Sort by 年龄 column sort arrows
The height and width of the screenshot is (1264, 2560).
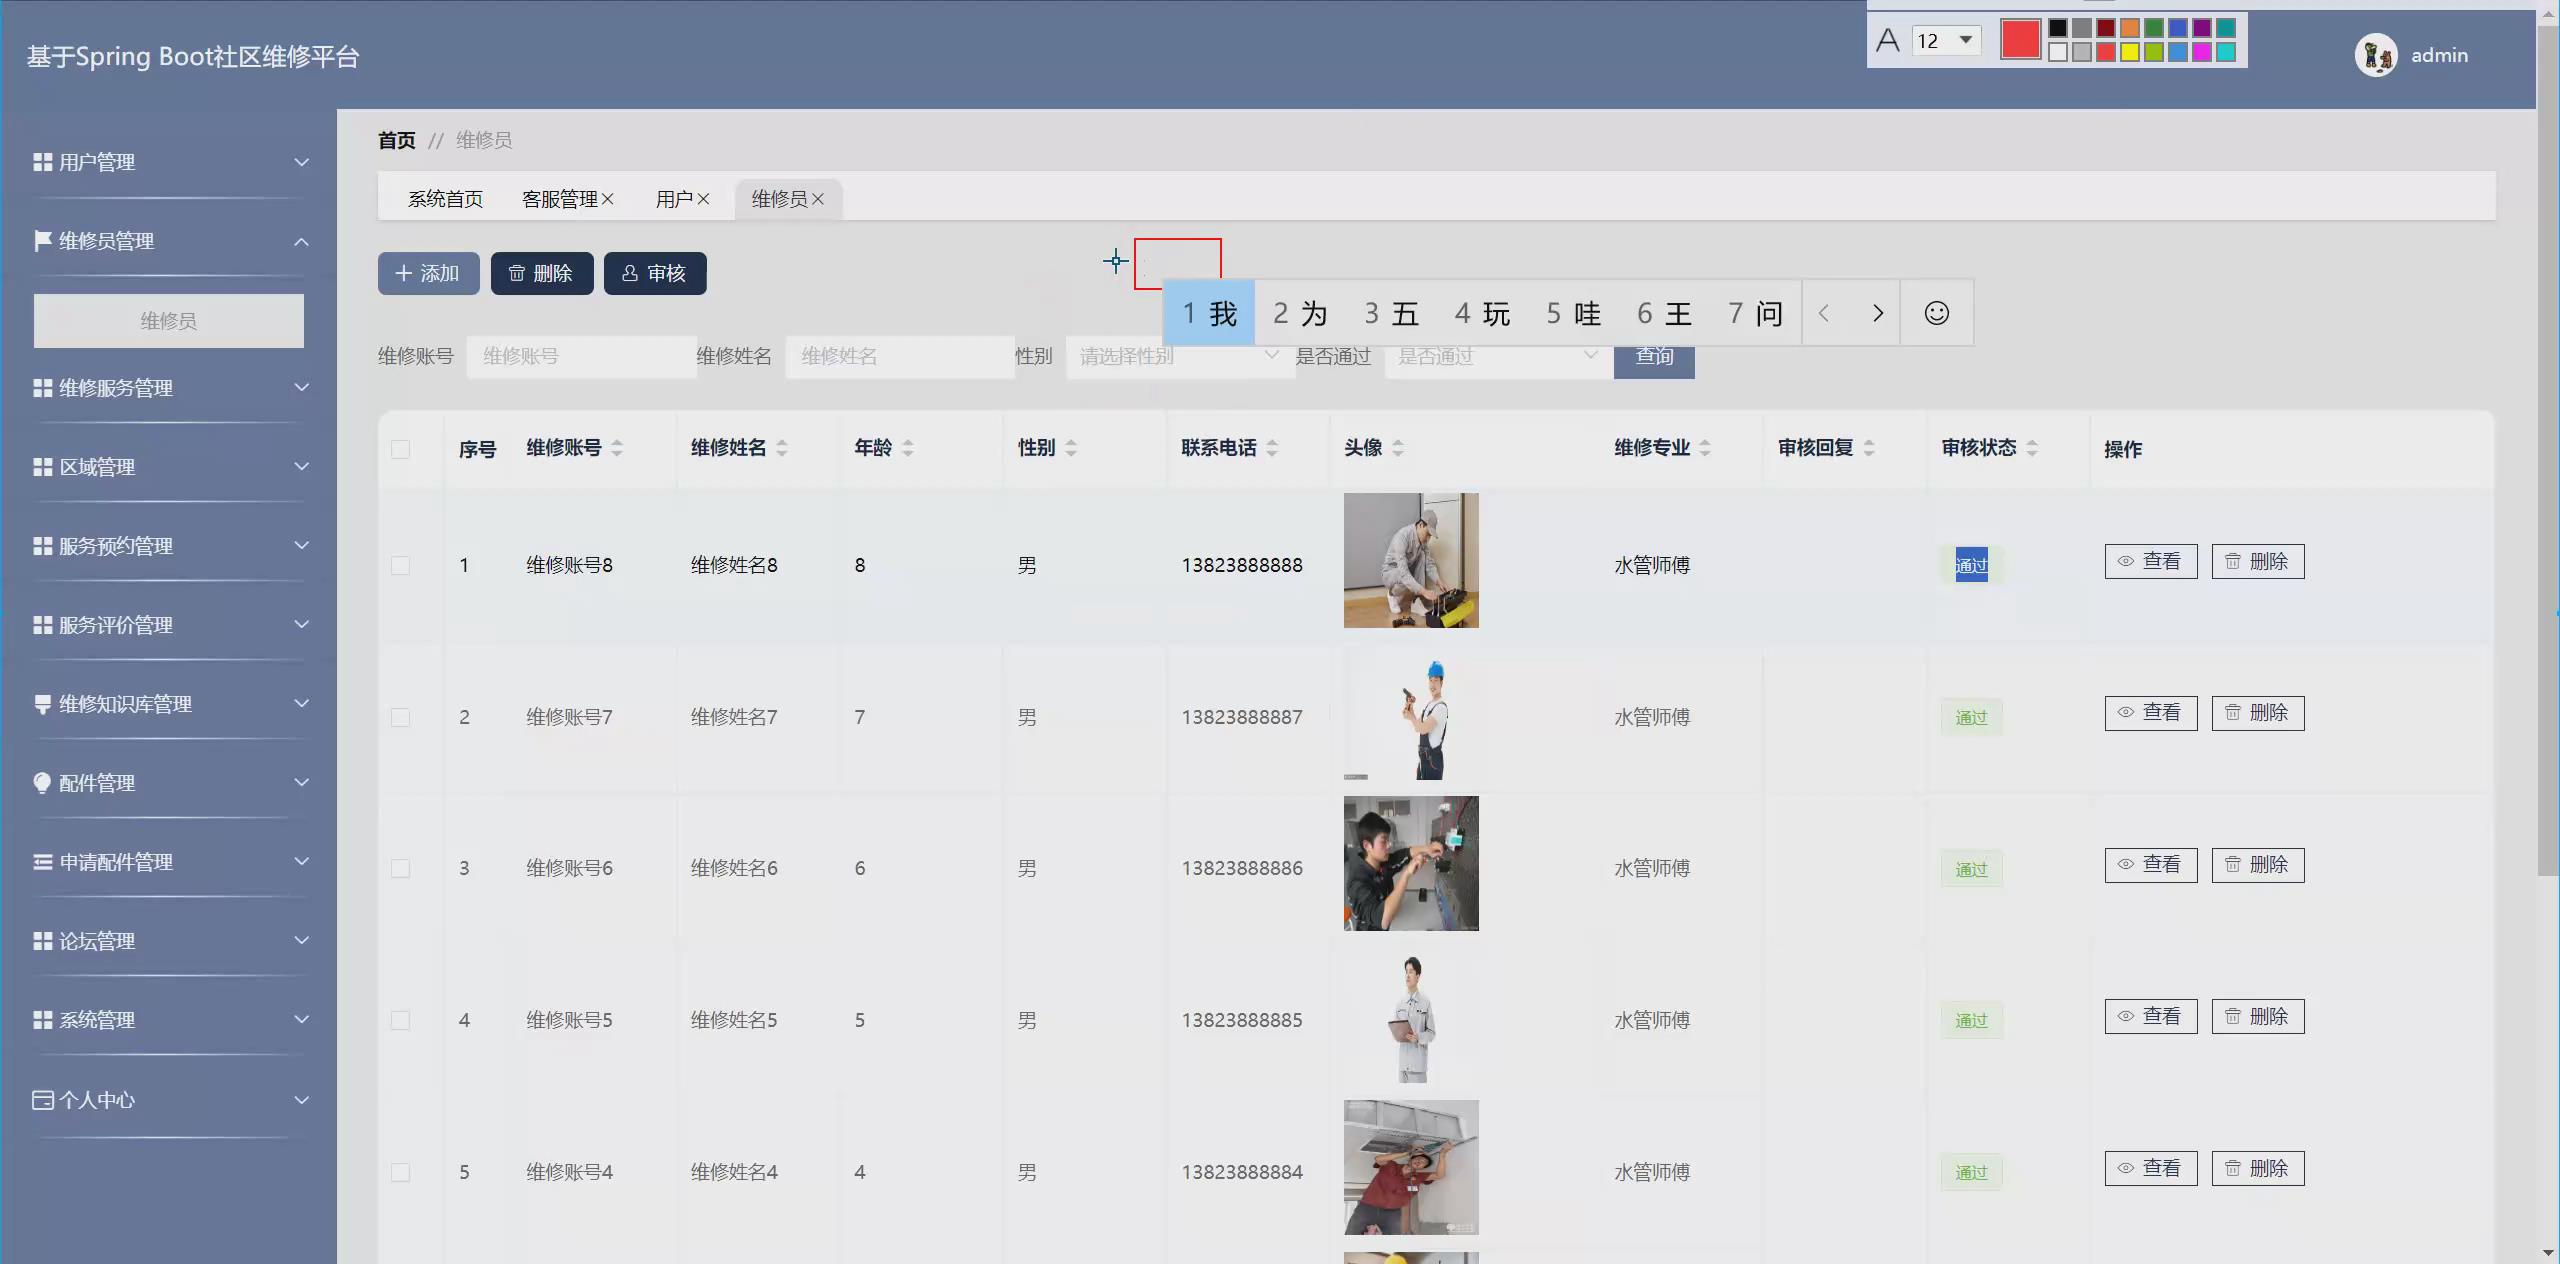(x=908, y=448)
